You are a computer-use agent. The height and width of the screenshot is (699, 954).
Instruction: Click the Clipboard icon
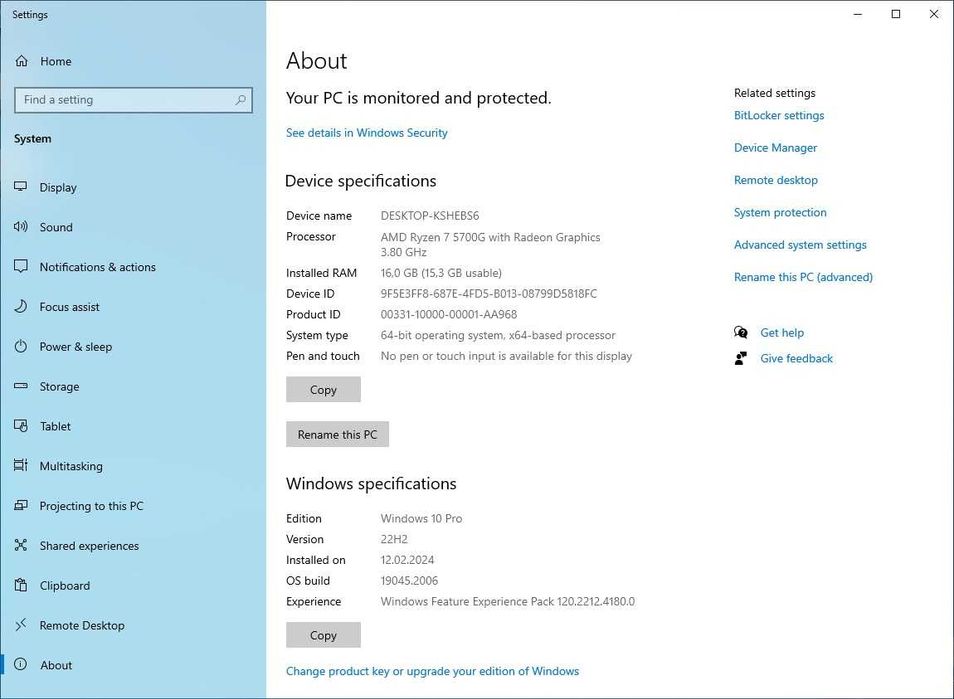pos(21,585)
